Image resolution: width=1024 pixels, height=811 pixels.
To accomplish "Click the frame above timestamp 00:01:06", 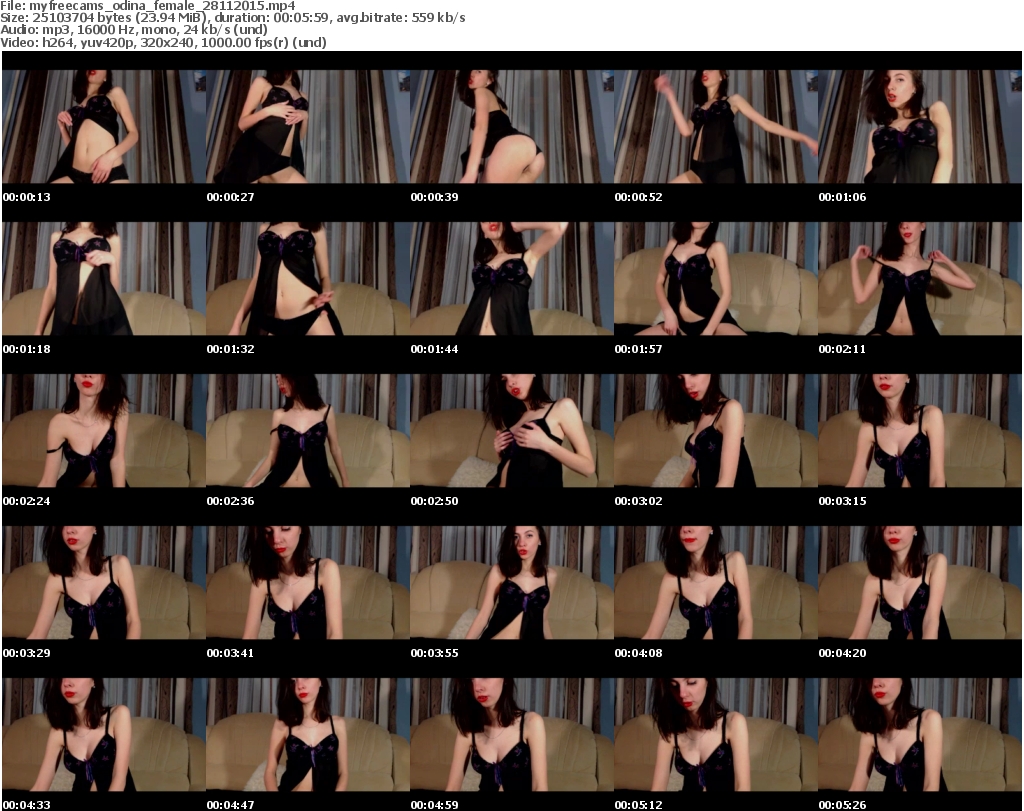I will pyautogui.click(x=920, y=127).
